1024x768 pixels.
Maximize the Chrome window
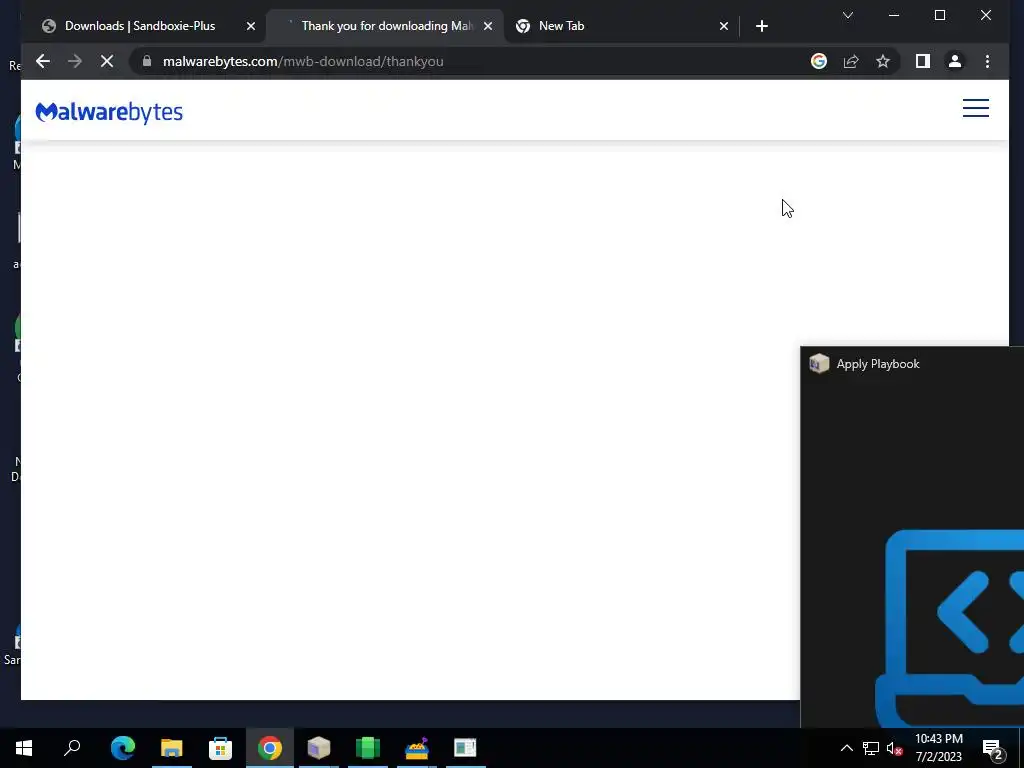[940, 15]
